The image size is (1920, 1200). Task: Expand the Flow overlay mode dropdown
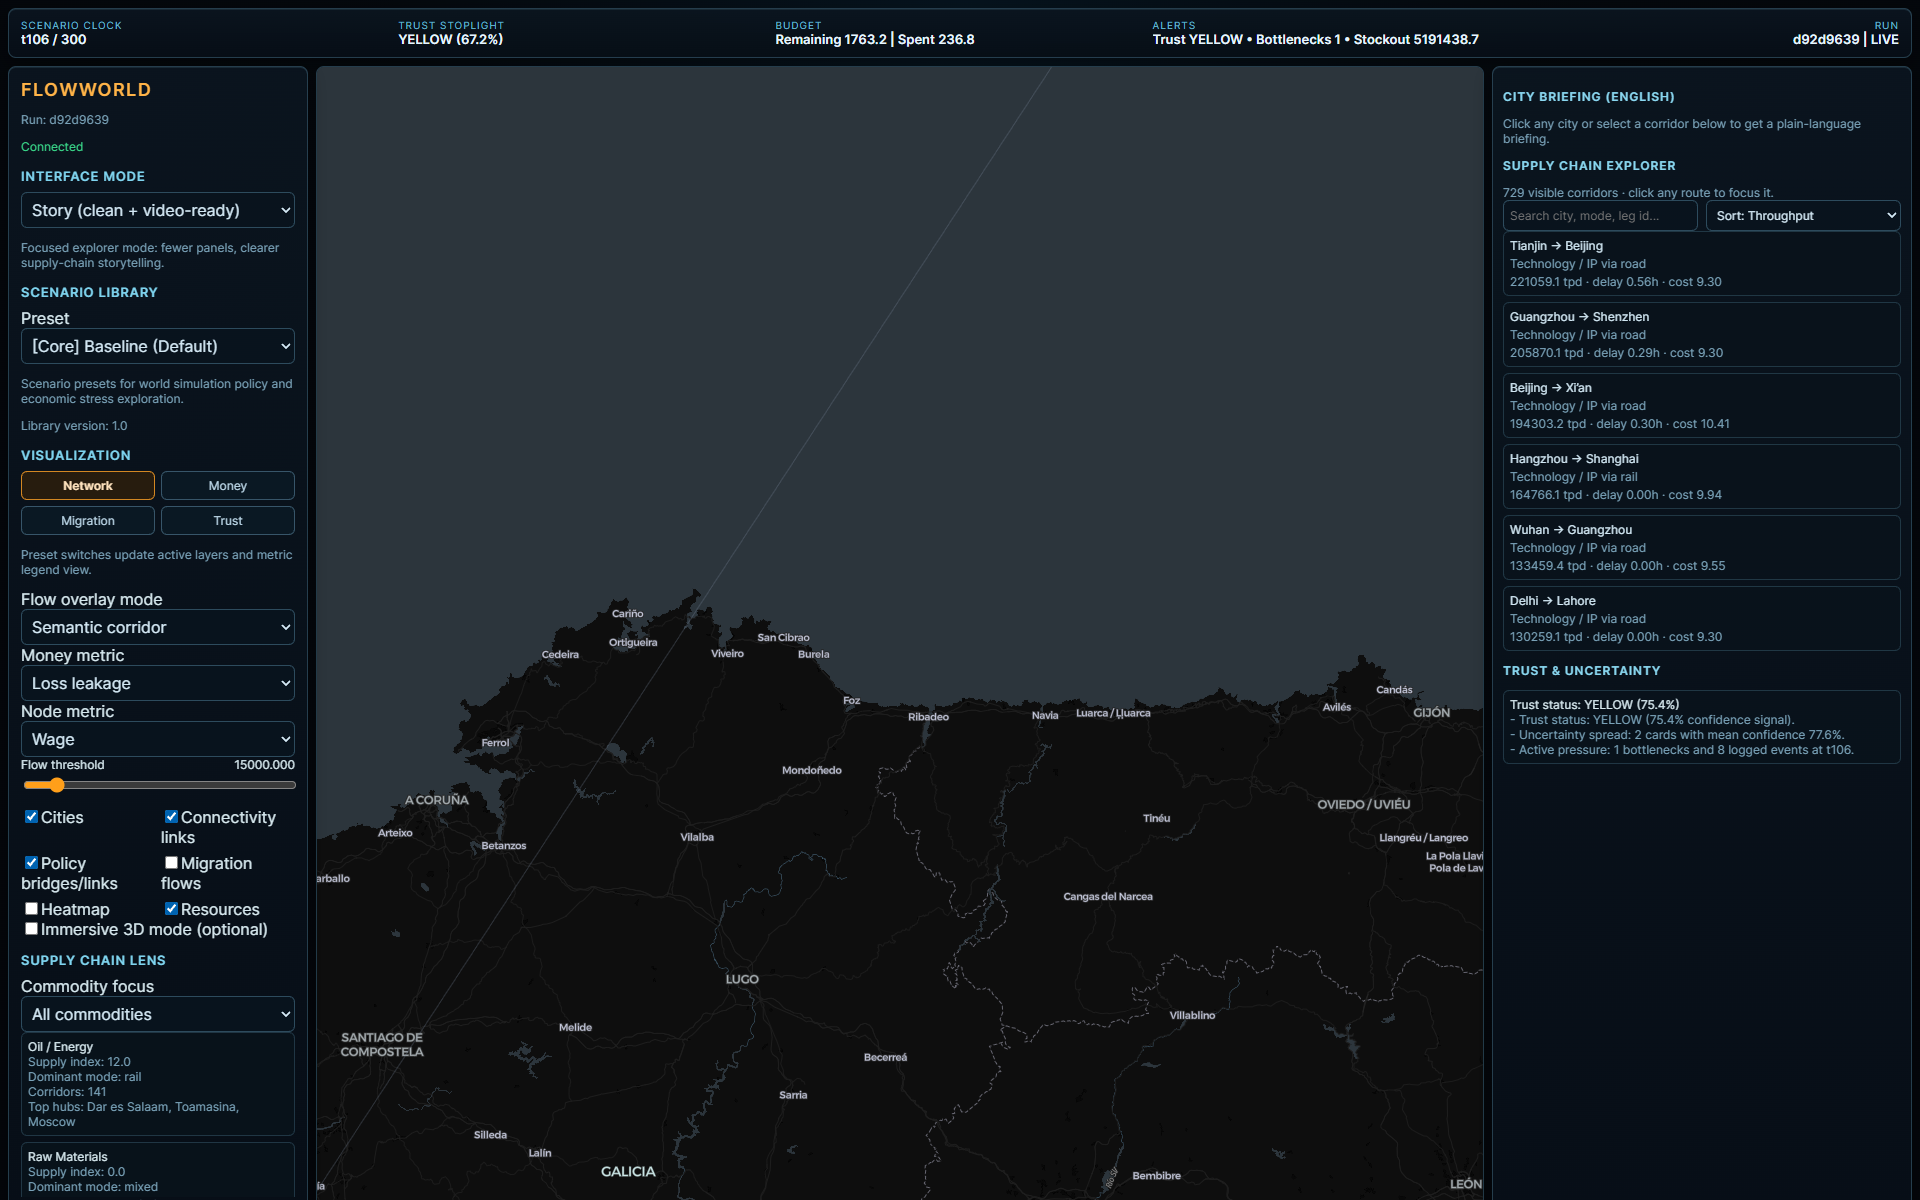click(158, 627)
